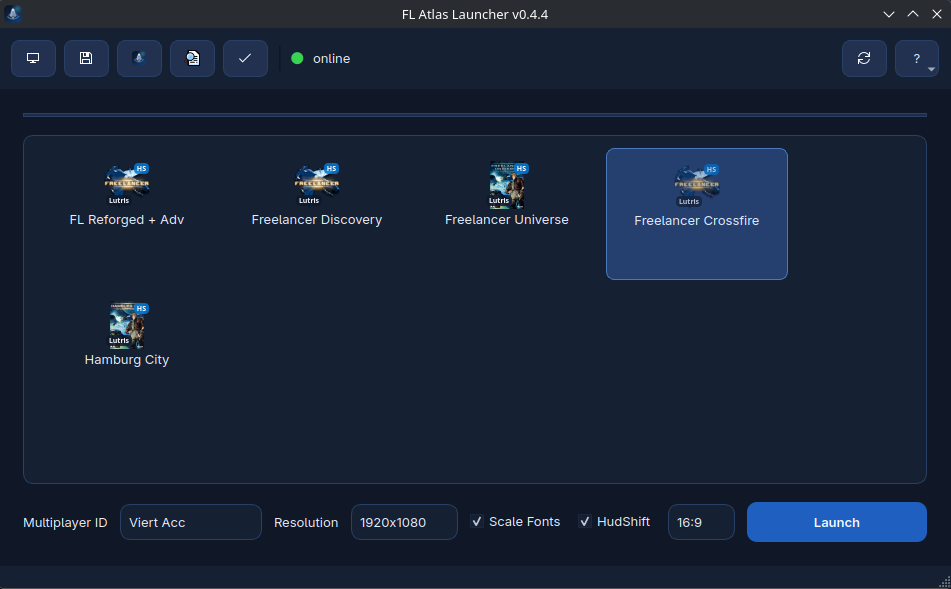Click the Viert Acc Multiplayer ID field

[x=190, y=521]
